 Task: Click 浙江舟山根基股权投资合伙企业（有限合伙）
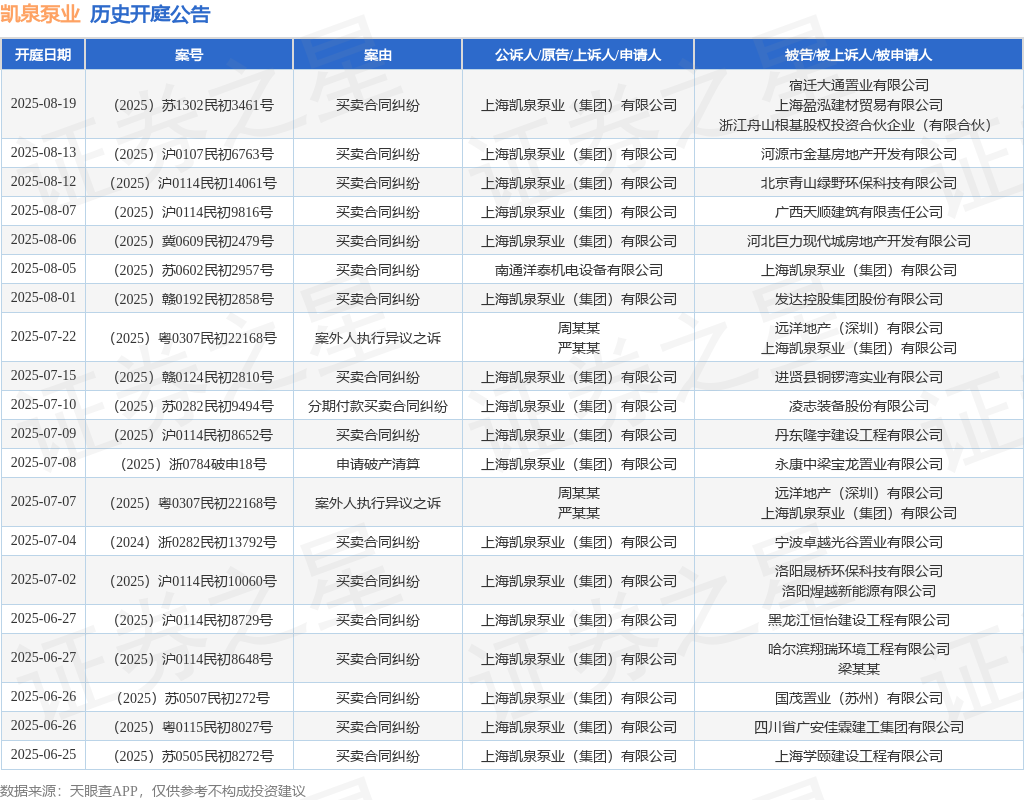(858, 125)
